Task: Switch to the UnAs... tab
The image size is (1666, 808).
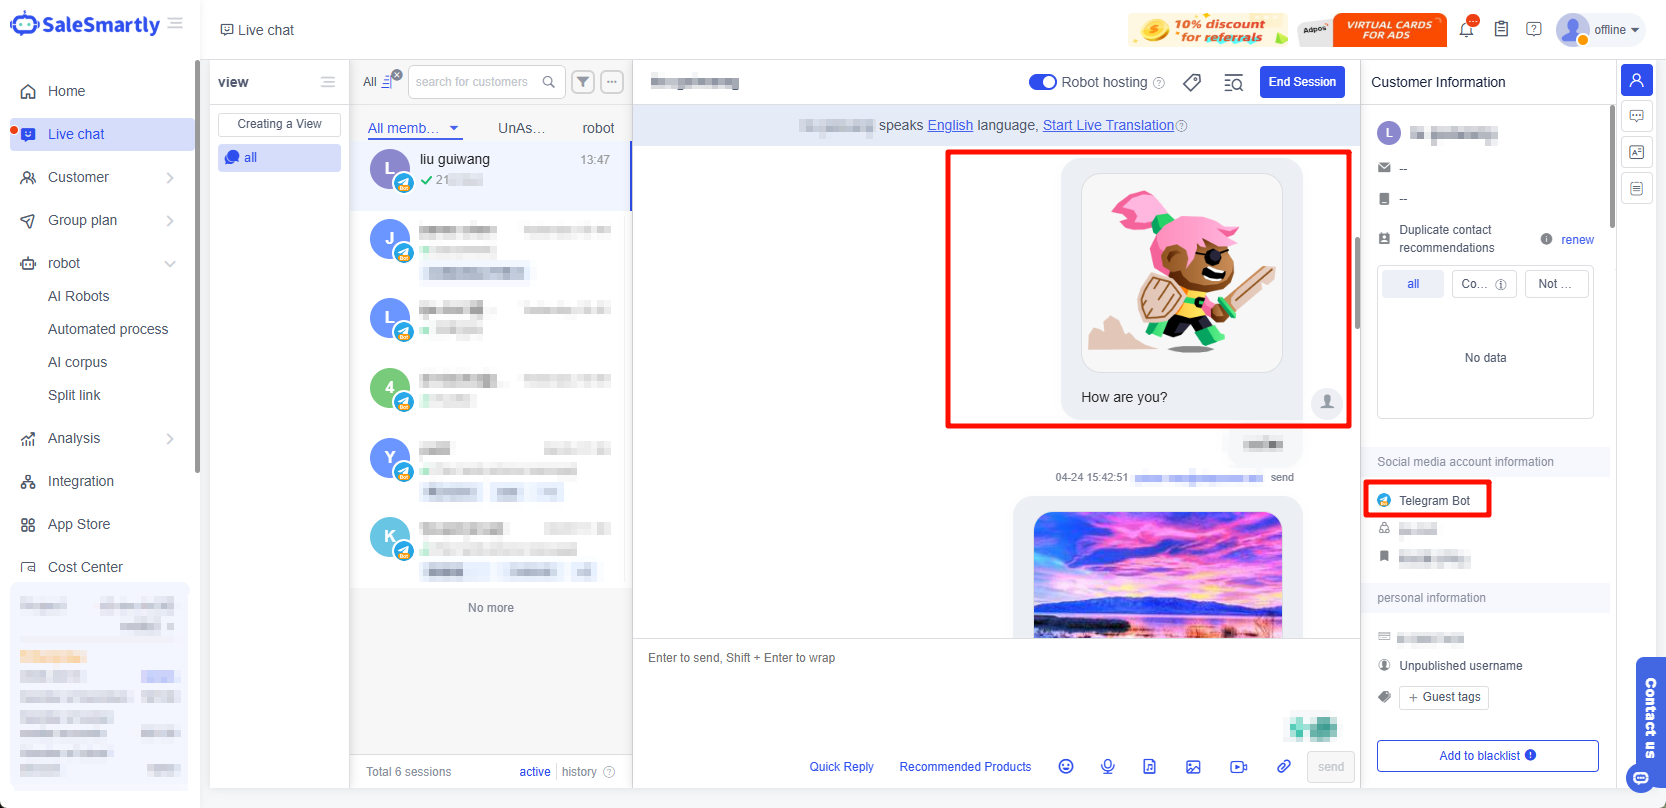Action: [521, 128]
